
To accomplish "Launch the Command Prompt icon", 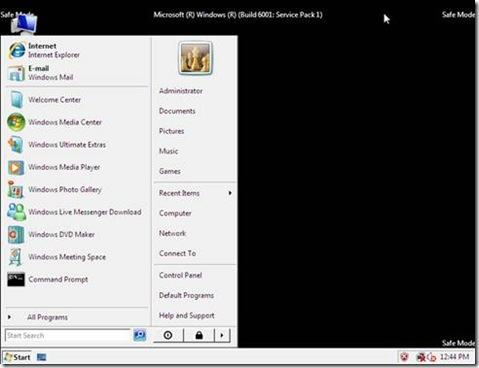I will click(x=16, y=279).
